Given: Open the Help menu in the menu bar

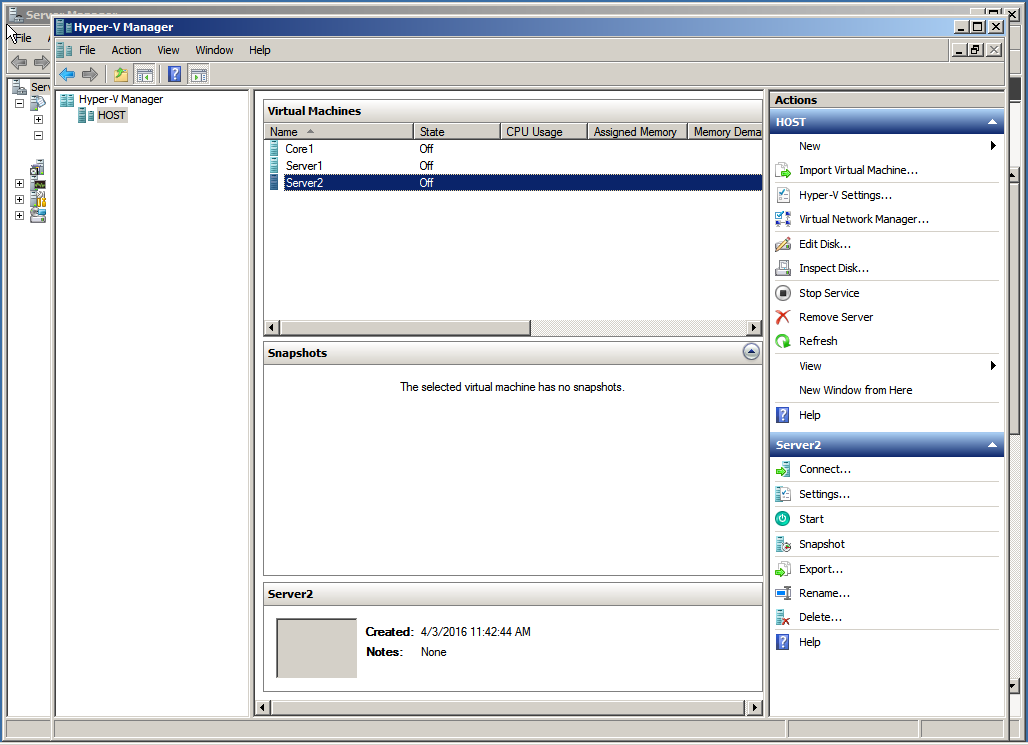Looking at the screenshot, I should point(260,50).
